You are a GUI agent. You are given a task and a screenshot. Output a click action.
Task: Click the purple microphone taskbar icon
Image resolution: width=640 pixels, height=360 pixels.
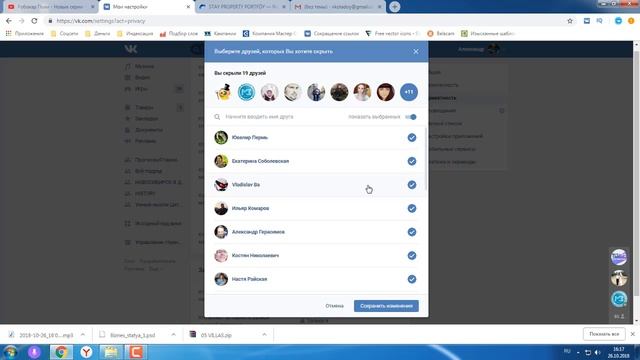[x=35, y=352]
